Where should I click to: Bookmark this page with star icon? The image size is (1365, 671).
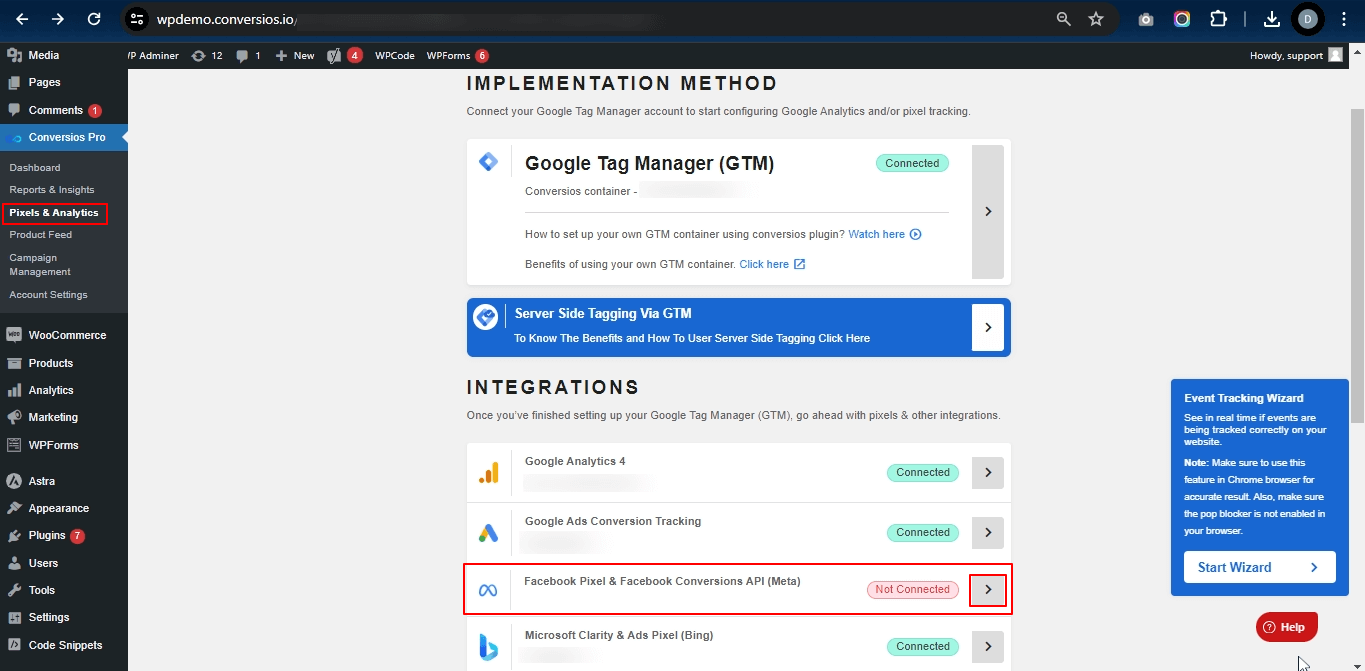click(1096, 19)
